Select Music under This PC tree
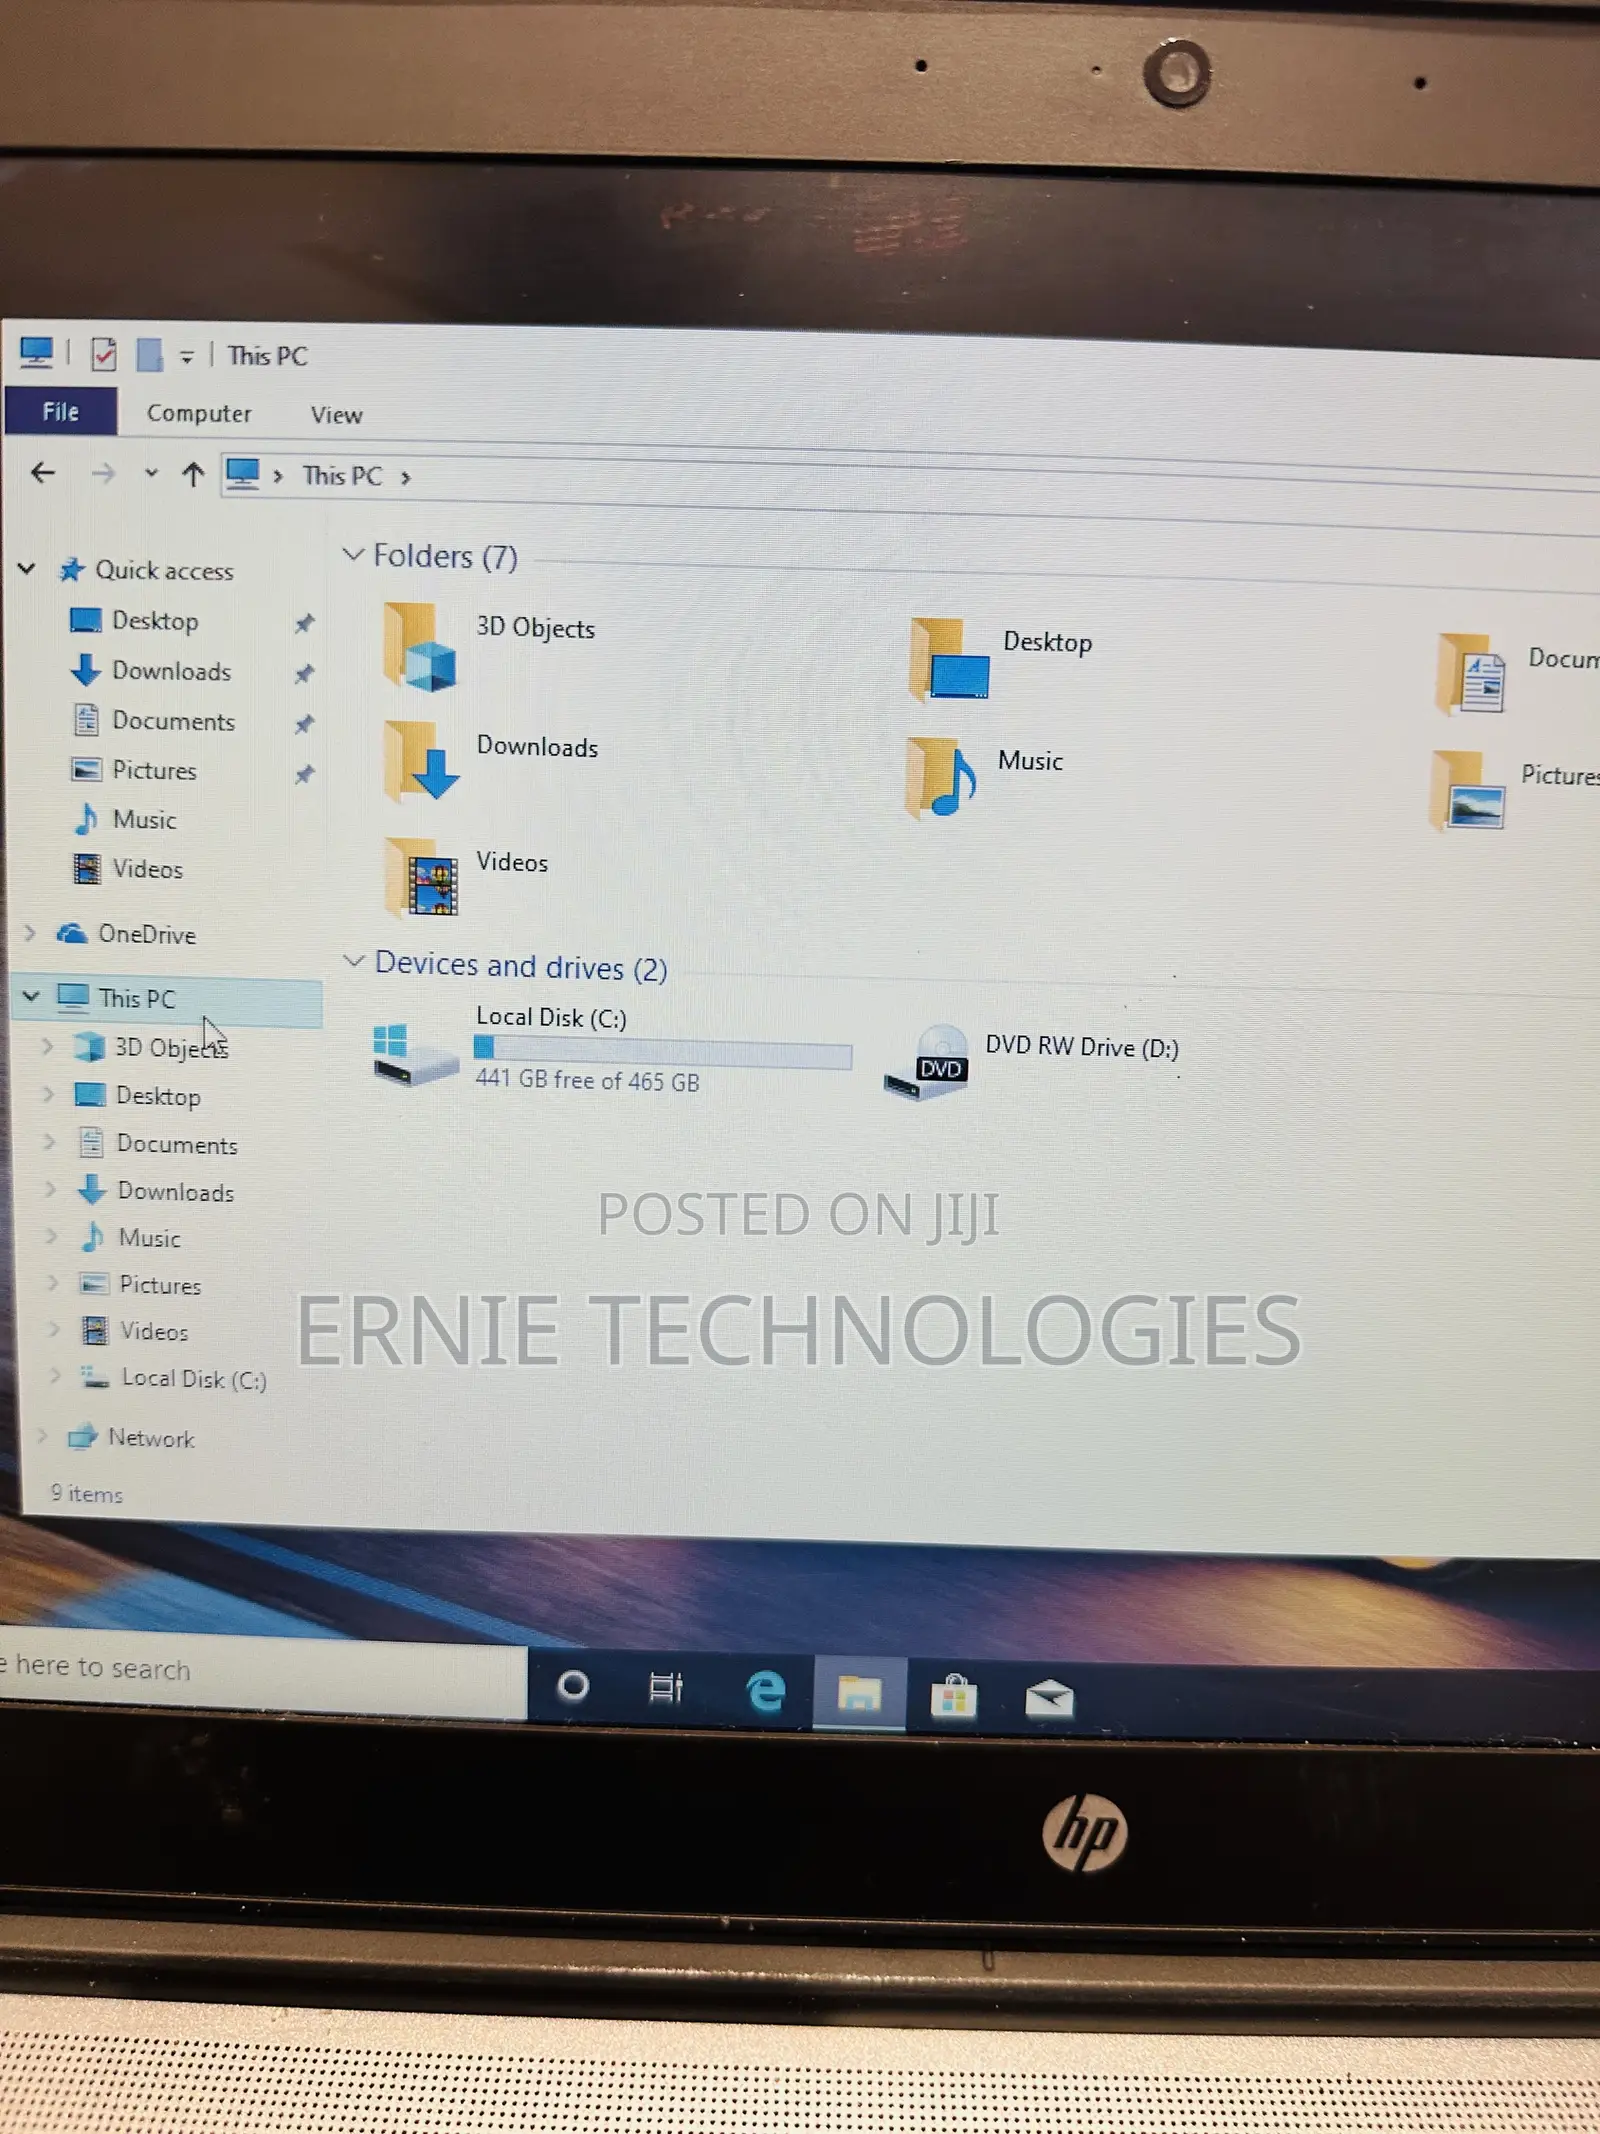 tap(150, 1237)
